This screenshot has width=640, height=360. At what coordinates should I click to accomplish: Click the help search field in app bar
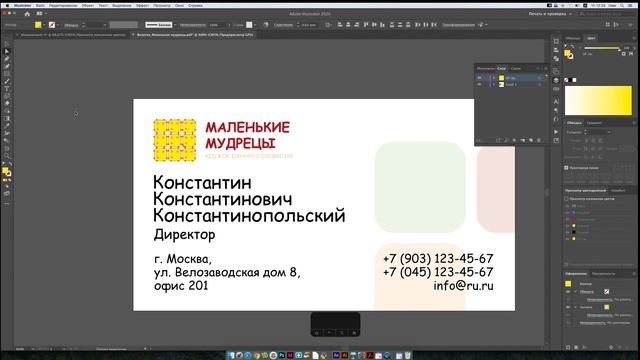coord(607,14)
